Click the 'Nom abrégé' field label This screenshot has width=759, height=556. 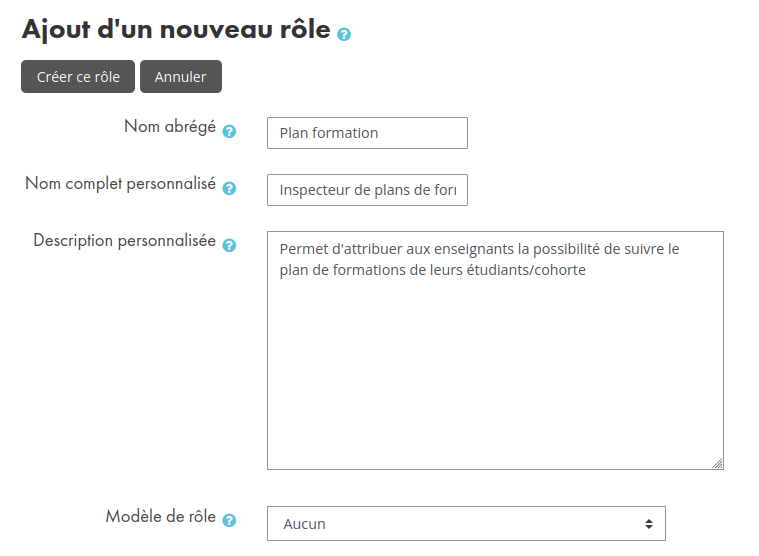click(170, 126)
